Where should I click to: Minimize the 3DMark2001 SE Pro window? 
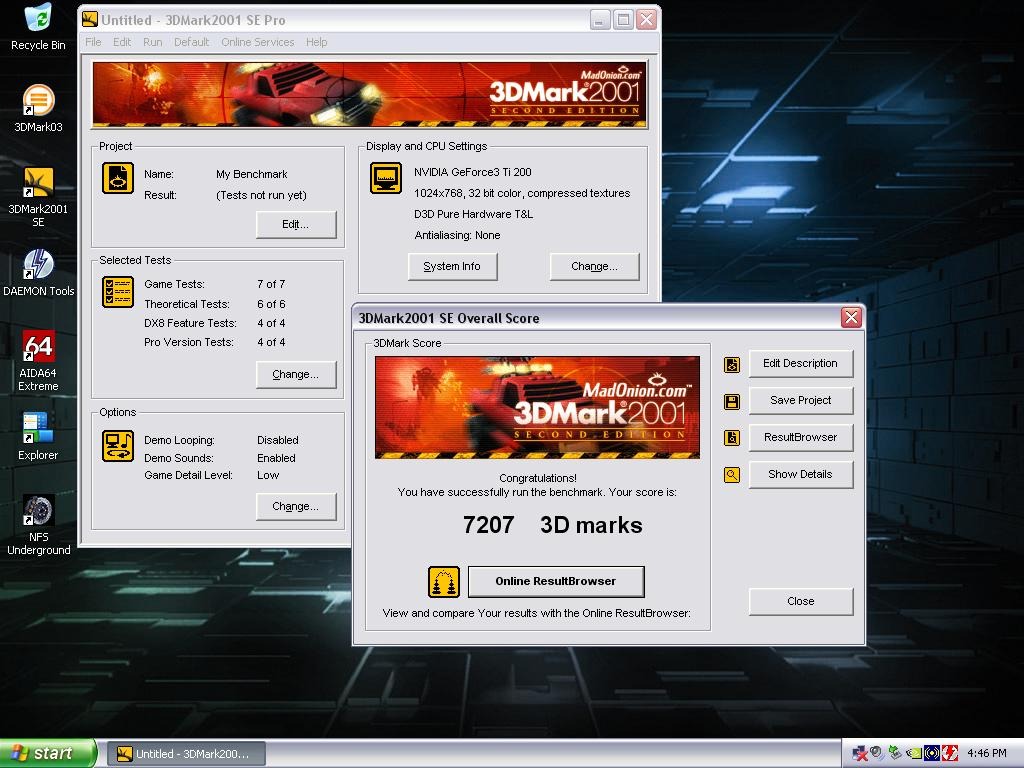[600, 20]
